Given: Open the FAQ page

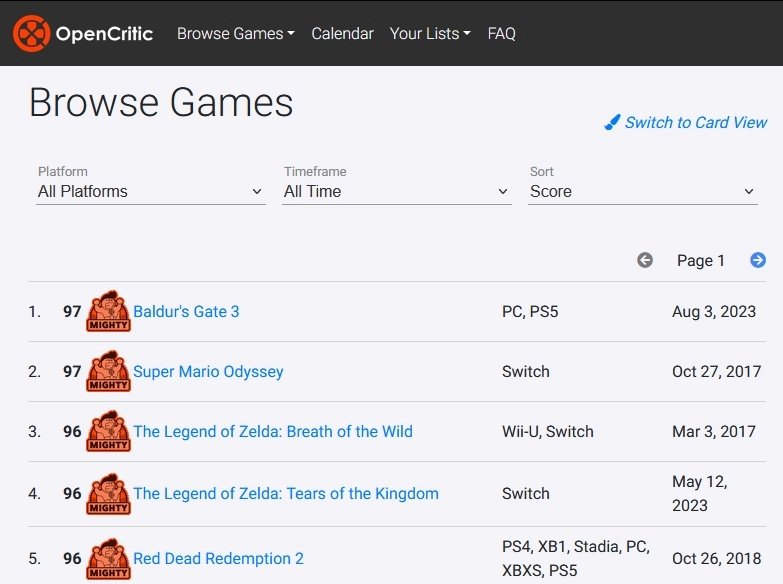Looking at the screenshot, I should [x=501, y=33].
